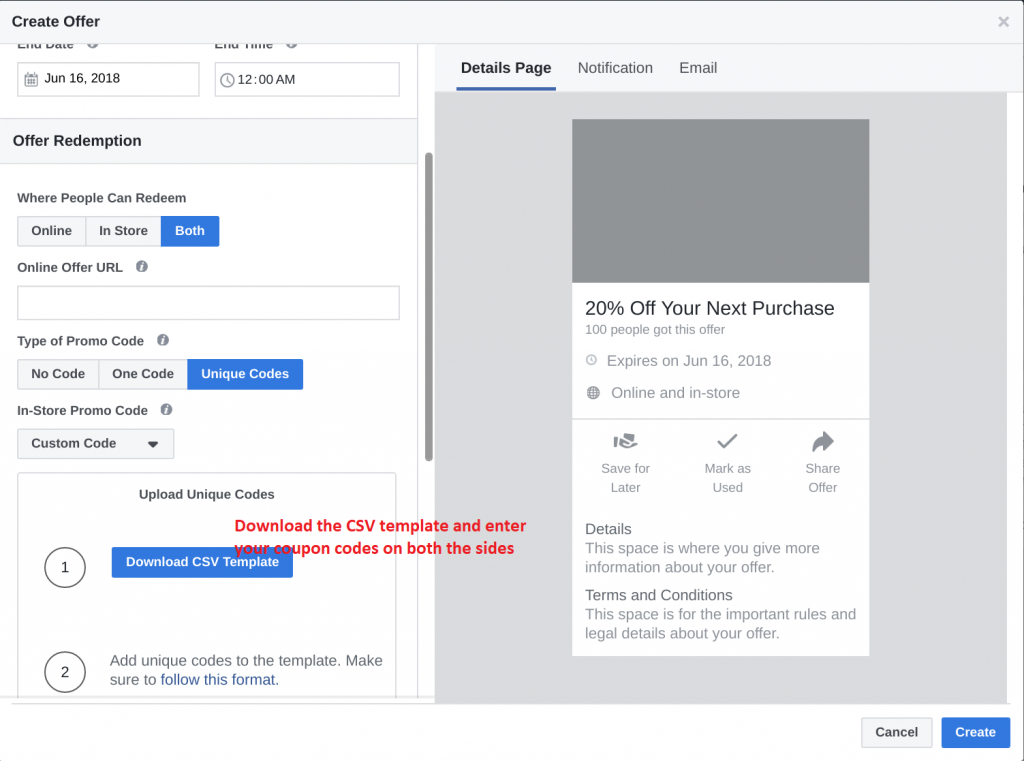Click the help icon next to Type of Promo Code
1024x761 pixels.
(163, 340)
